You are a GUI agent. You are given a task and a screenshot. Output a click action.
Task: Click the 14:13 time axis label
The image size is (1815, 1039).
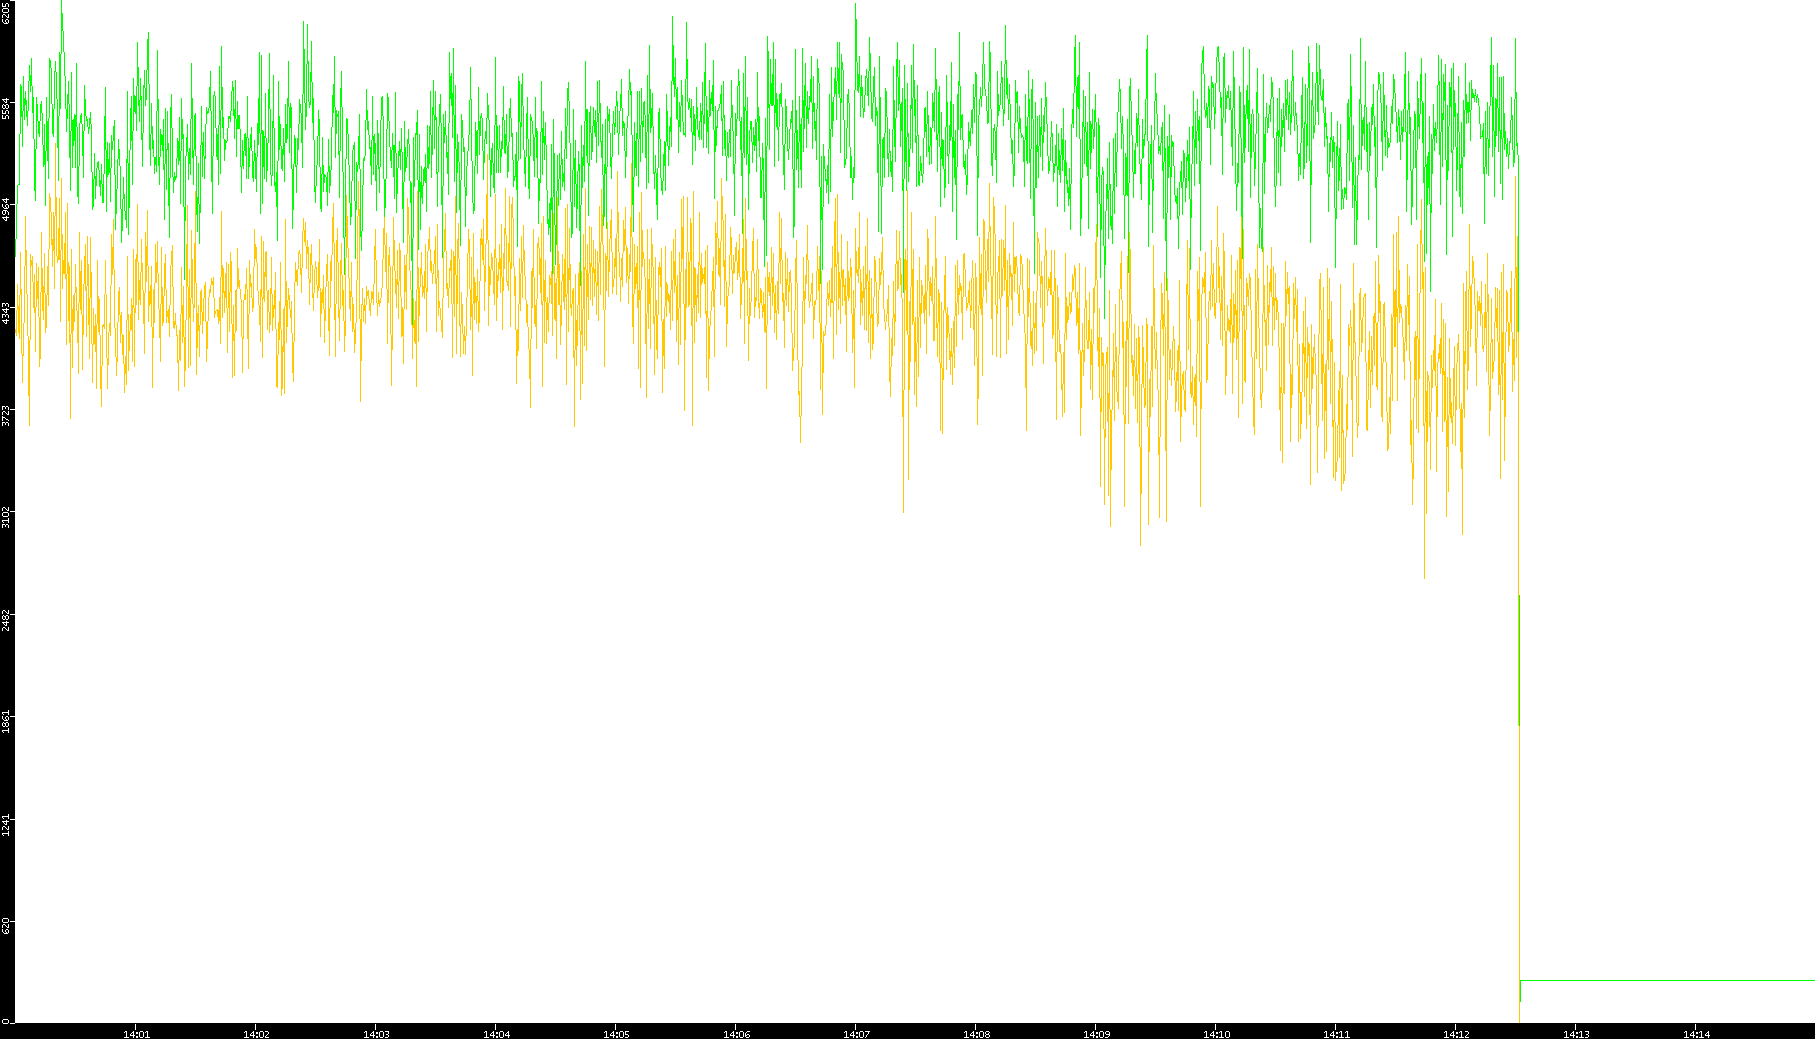tap(1576, 1034)
